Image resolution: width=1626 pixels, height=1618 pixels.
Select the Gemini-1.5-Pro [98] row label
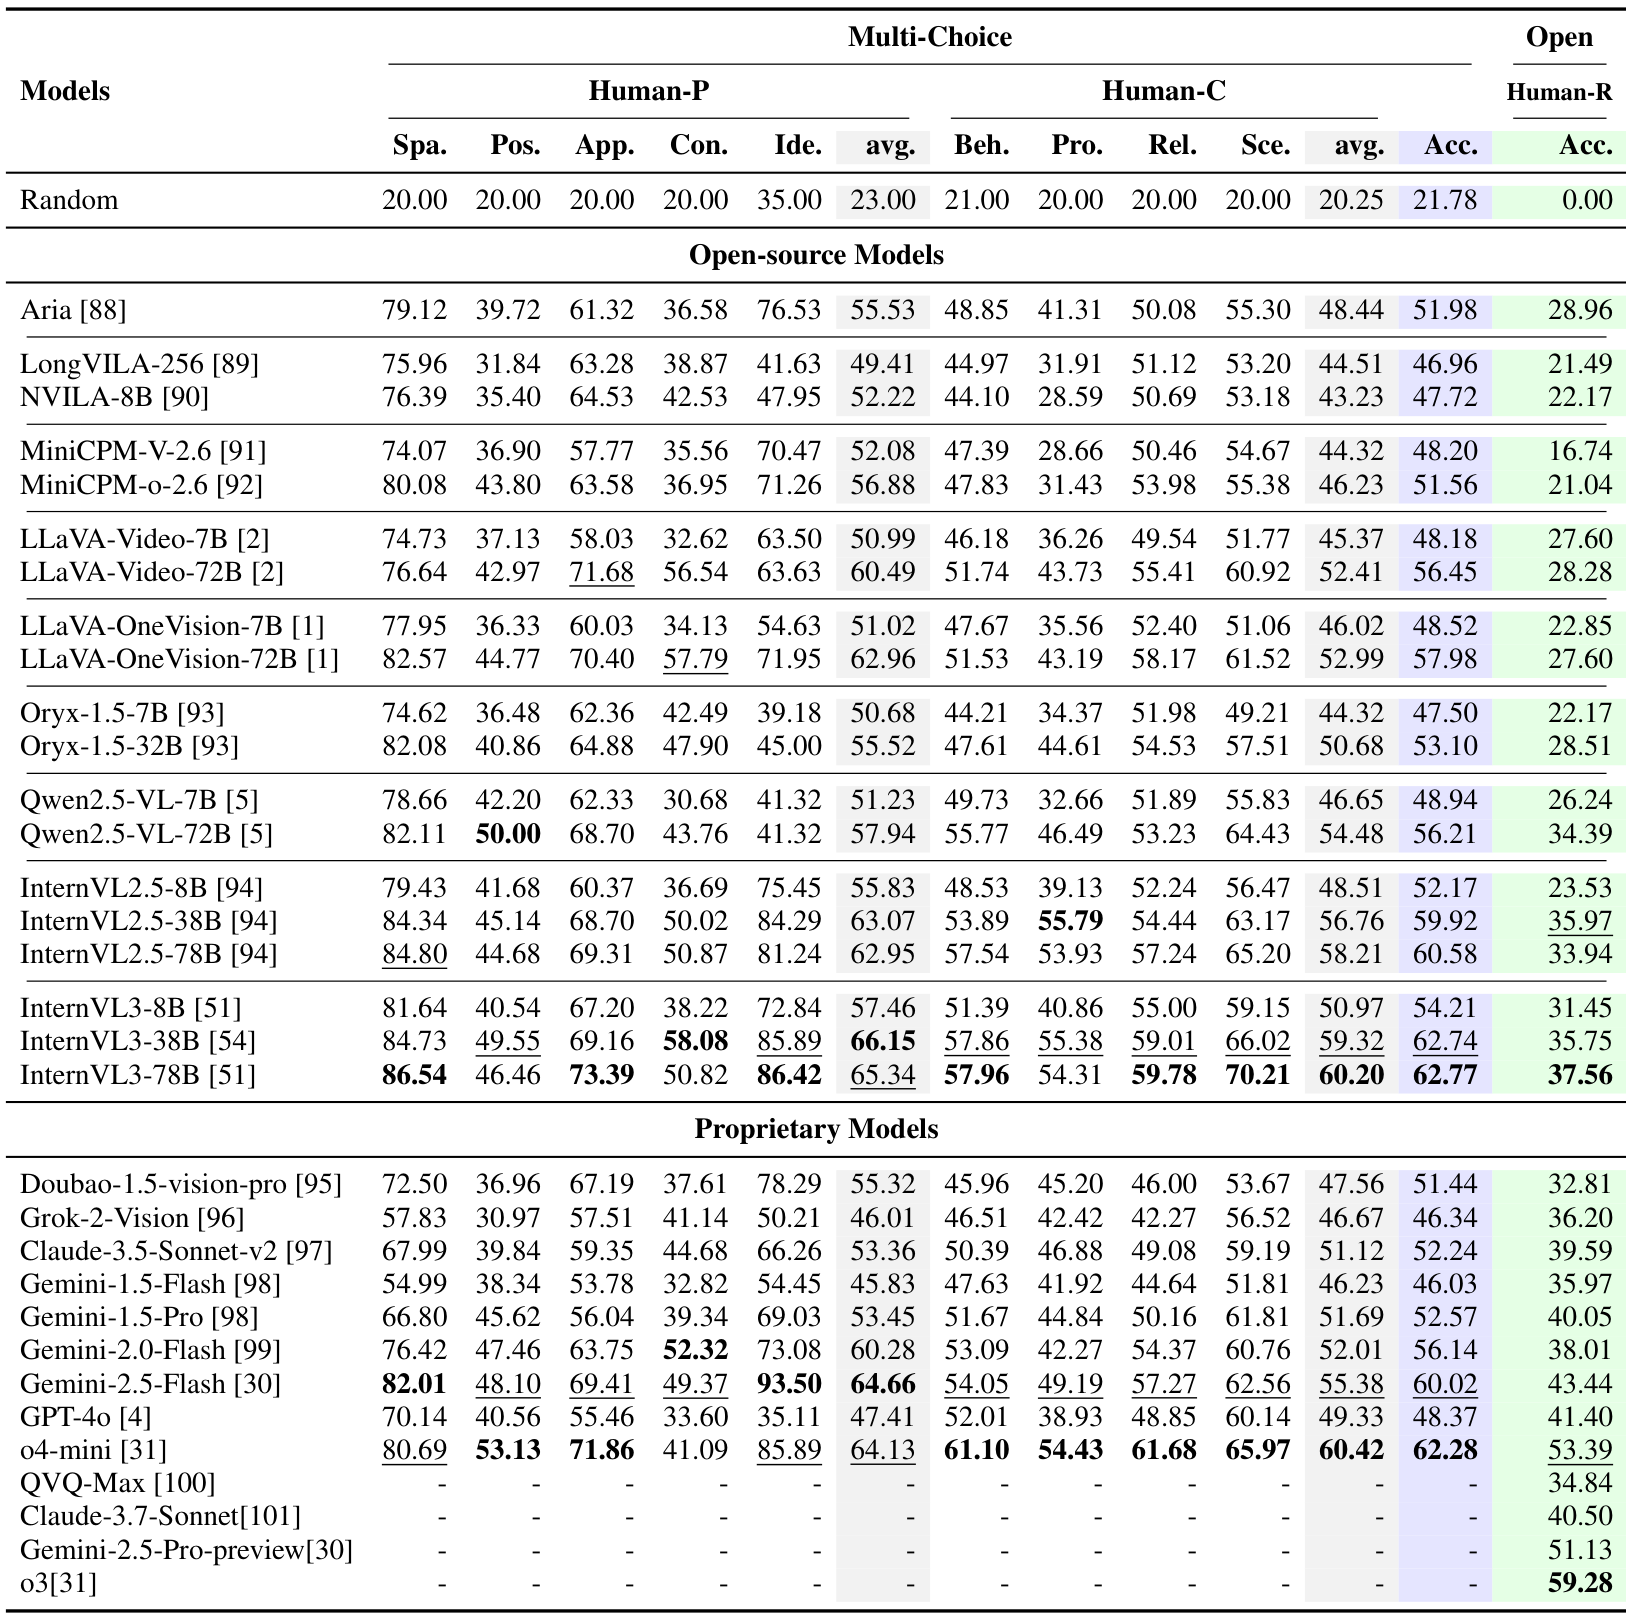[x=139, y=1317]
